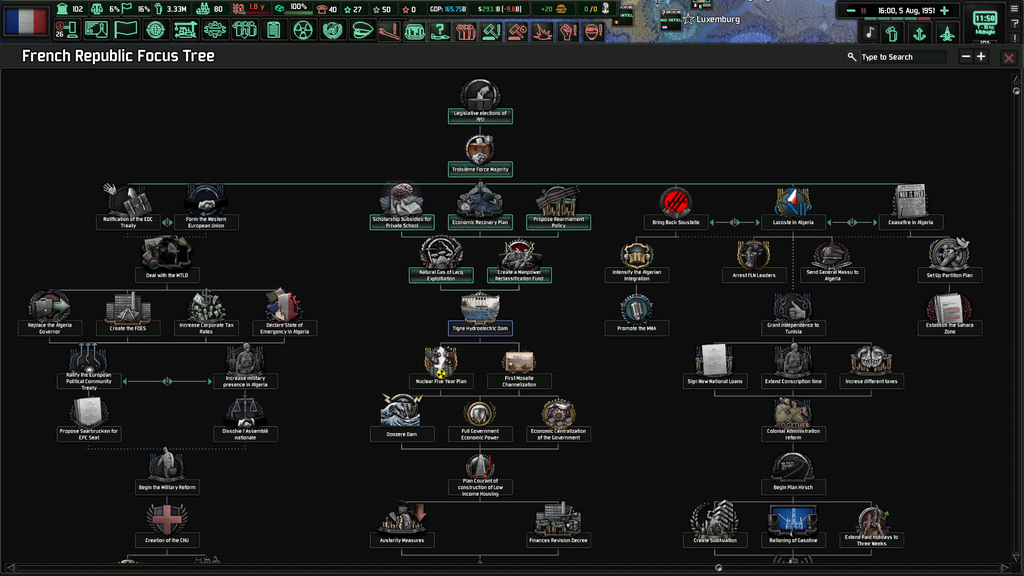Zoom out the focus tree
Viewport: 1024px width, 576px height.
click(966, 57)
